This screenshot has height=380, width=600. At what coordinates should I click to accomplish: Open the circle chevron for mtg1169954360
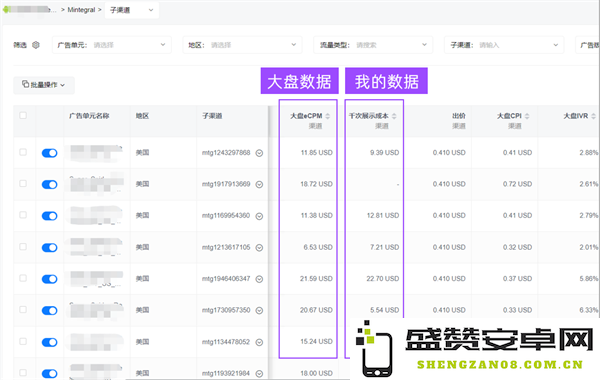259,216
